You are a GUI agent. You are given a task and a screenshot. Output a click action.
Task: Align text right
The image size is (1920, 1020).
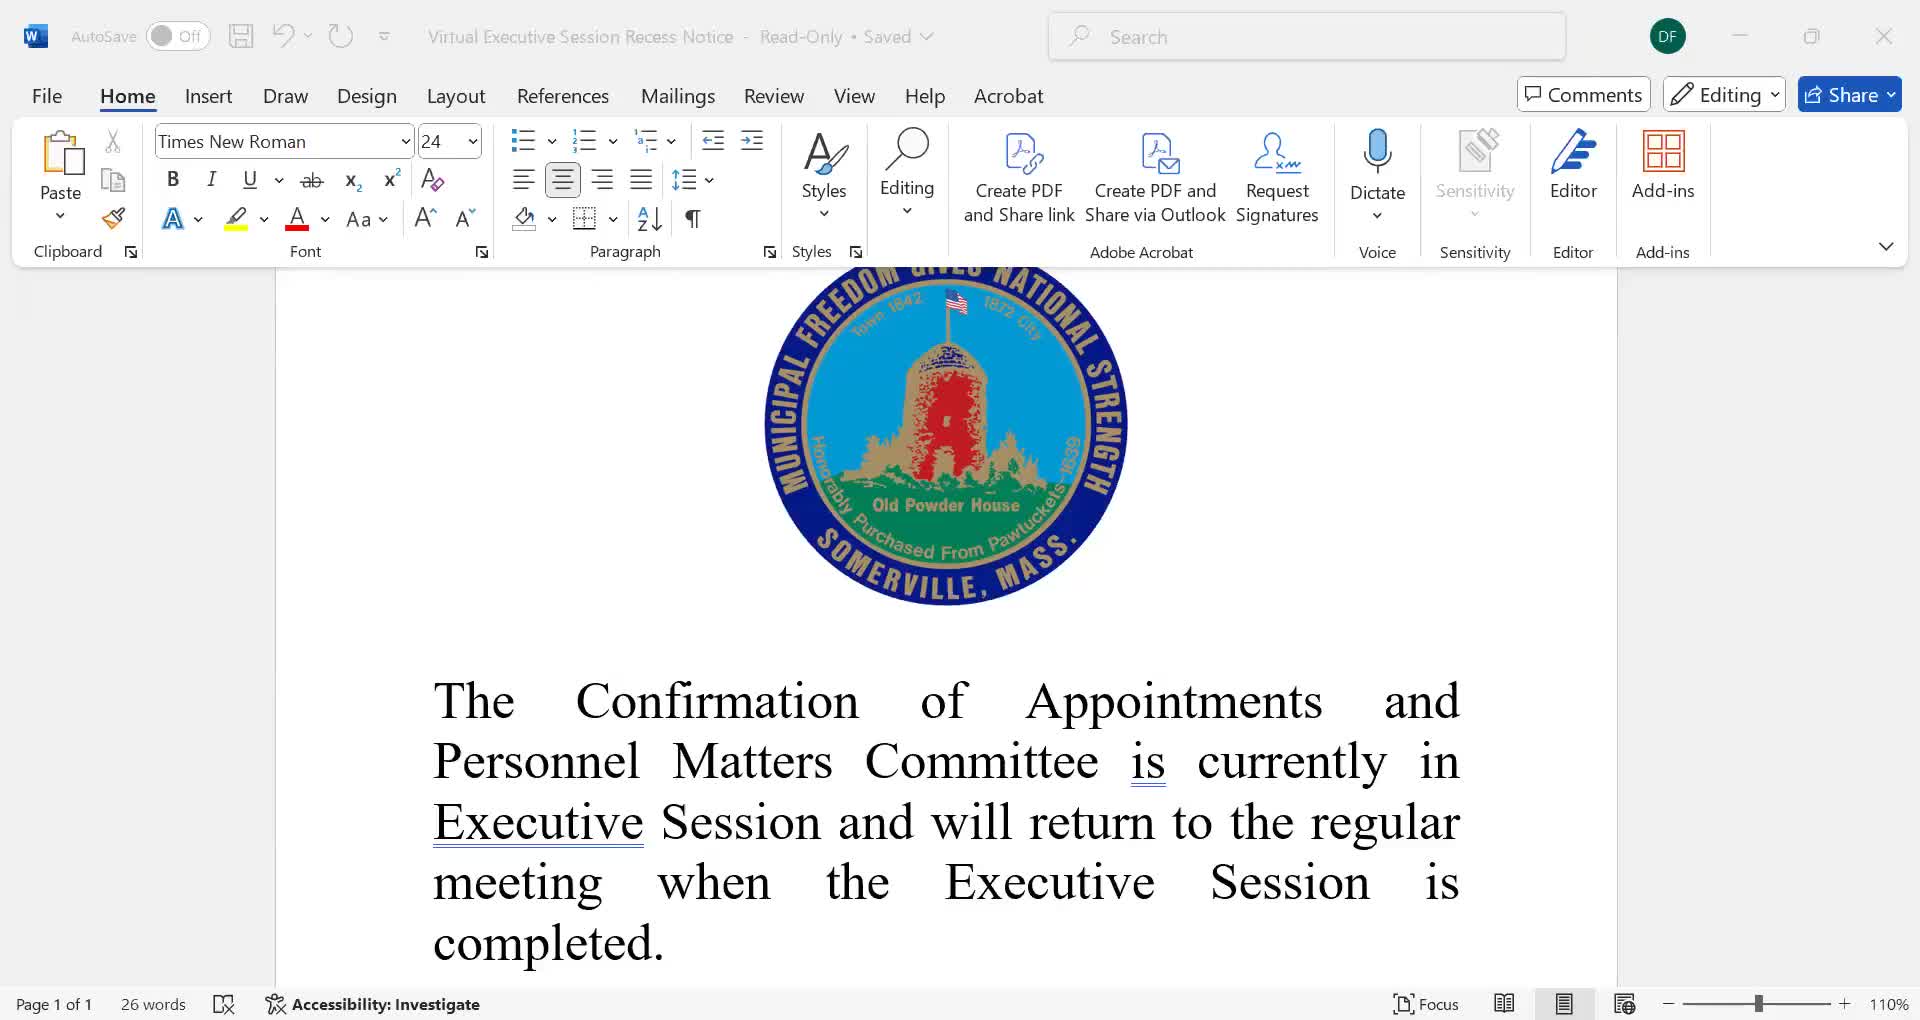(x=602, y=180)
